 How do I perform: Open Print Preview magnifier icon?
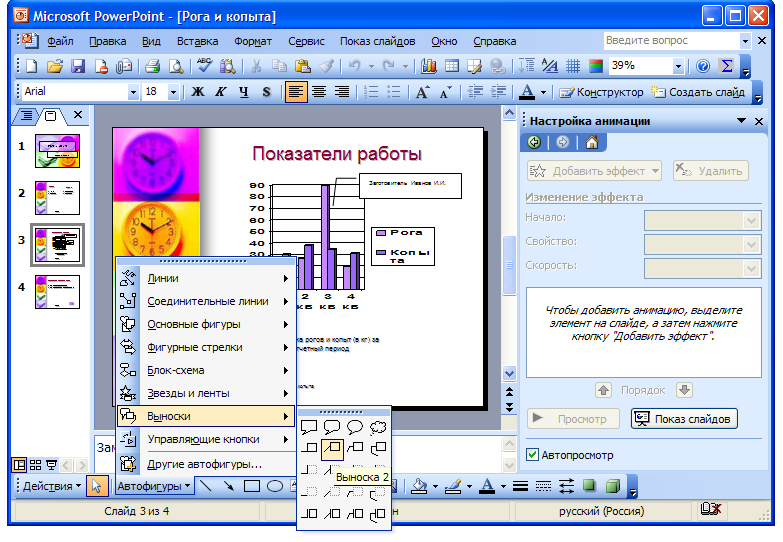pos(176,66)
